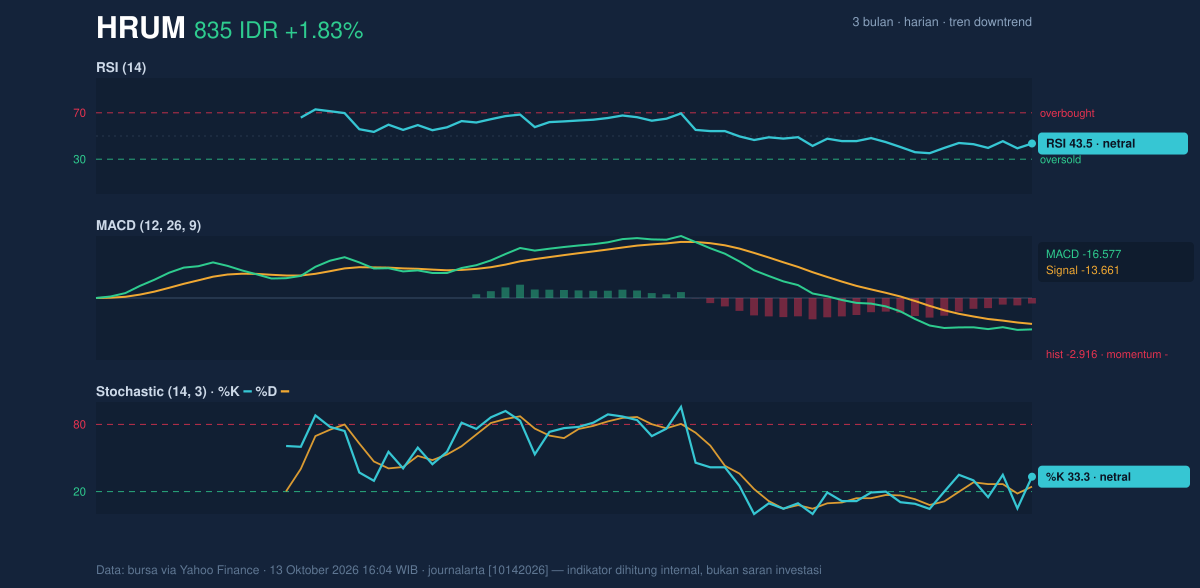The height and width of the screenshot is (588, 1200).
Task: Click the 'RSI 43.5 · netral' value badge
Action: click(1113, 144)
